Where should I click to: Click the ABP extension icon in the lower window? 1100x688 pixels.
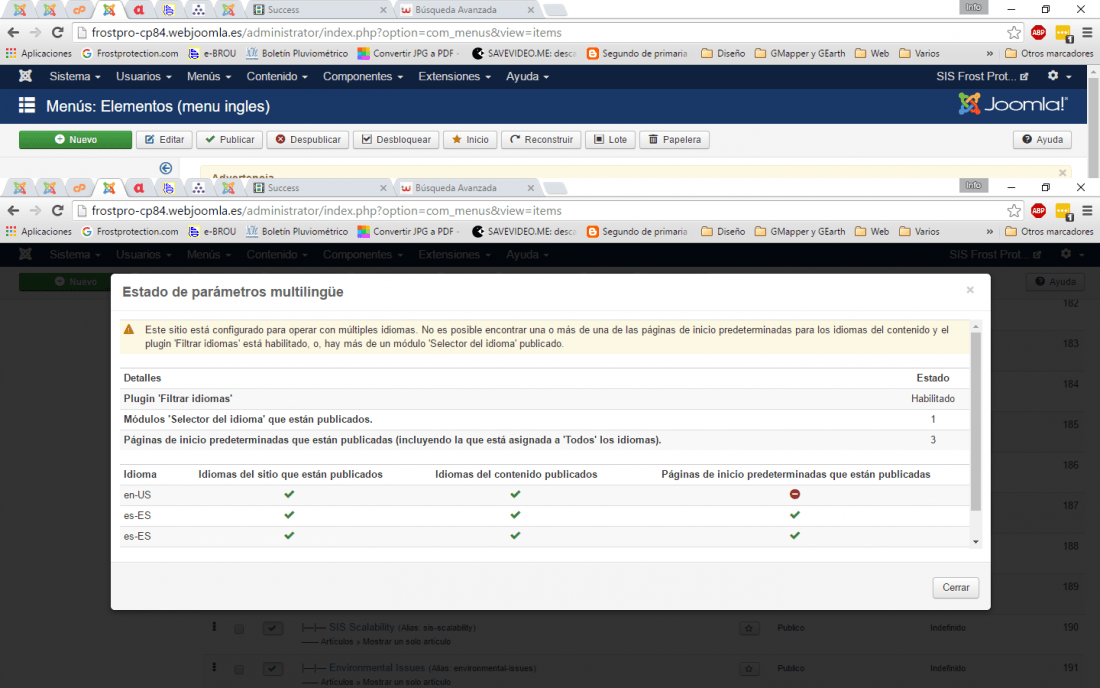1038,210
